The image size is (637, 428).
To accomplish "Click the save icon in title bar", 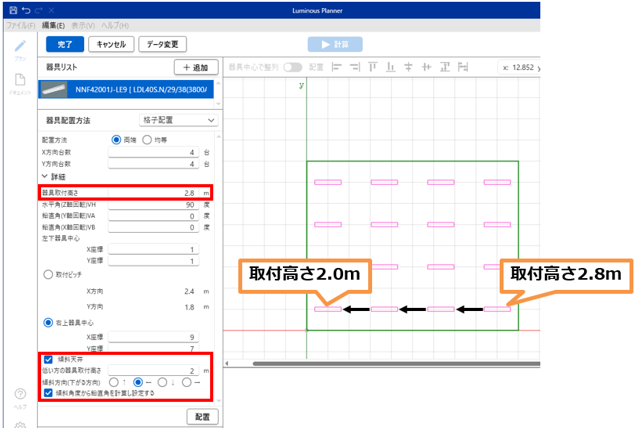I will pyautogui.click(x=11, y=9).
